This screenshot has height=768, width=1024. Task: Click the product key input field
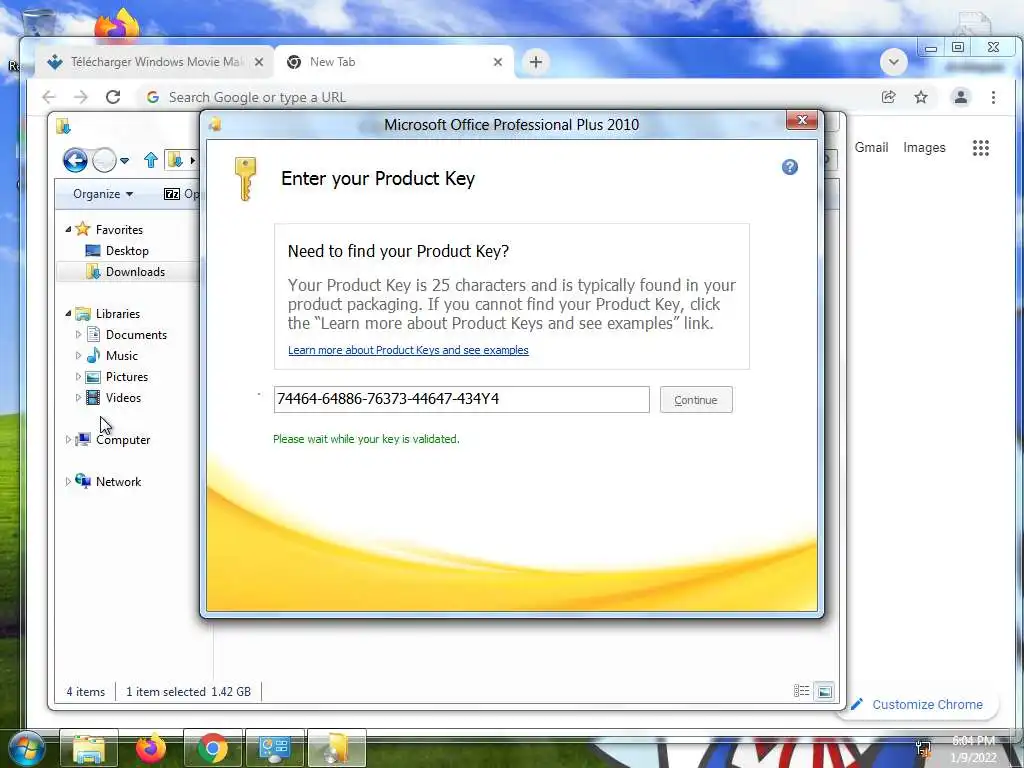point(461,399)
